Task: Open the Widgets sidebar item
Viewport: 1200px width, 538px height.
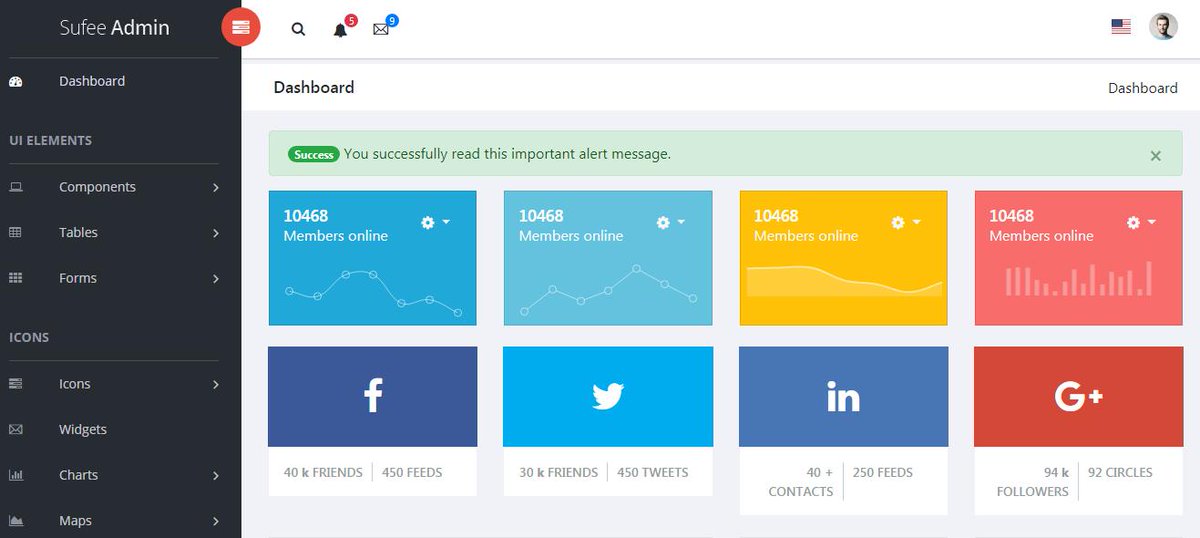Action: (x=83, y=429)
